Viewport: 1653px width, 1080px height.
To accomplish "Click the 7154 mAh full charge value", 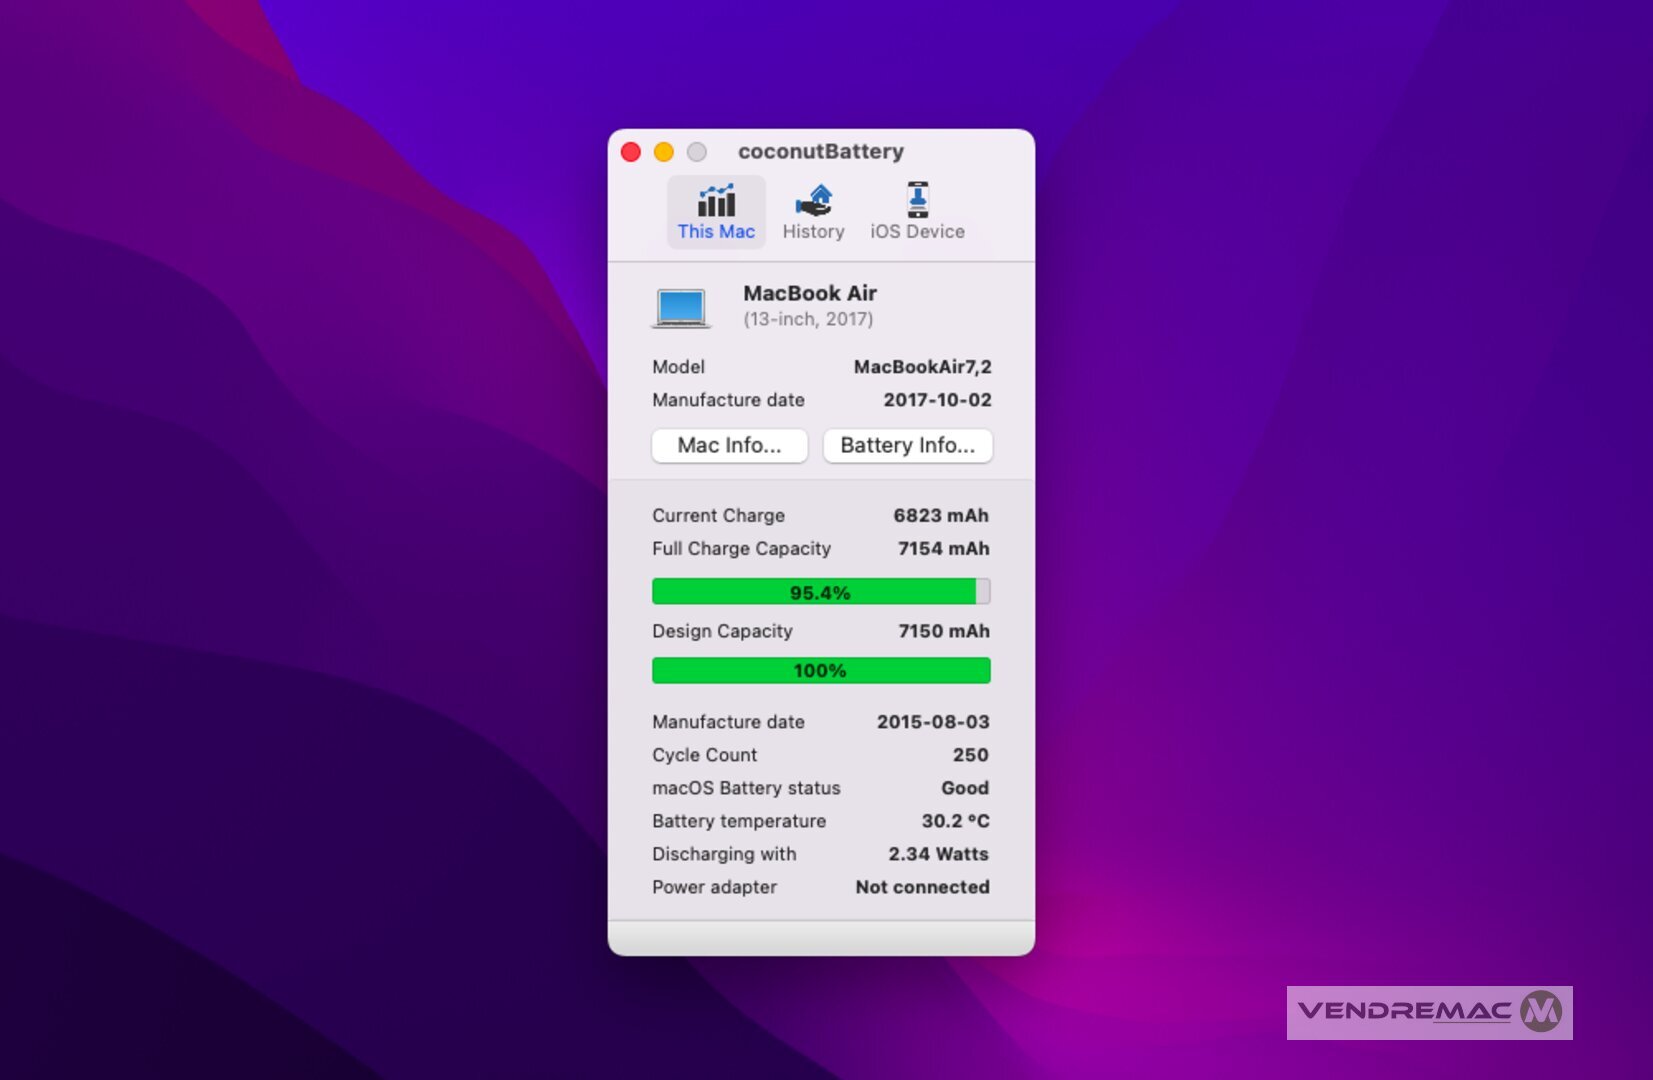I will (x=943, y=548).
